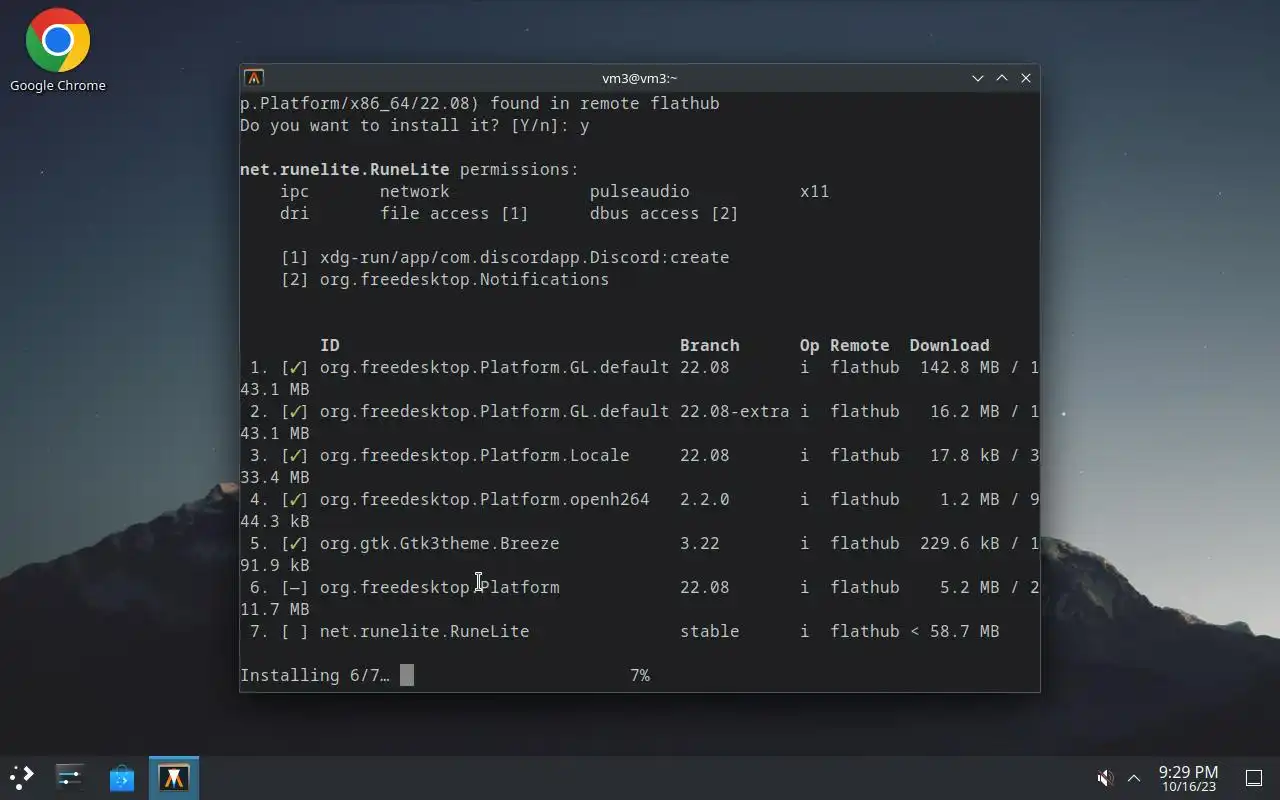Launch Discover software store from taskbar
The height and width of the screenshot is (800, 1280).
click(122, 777)
